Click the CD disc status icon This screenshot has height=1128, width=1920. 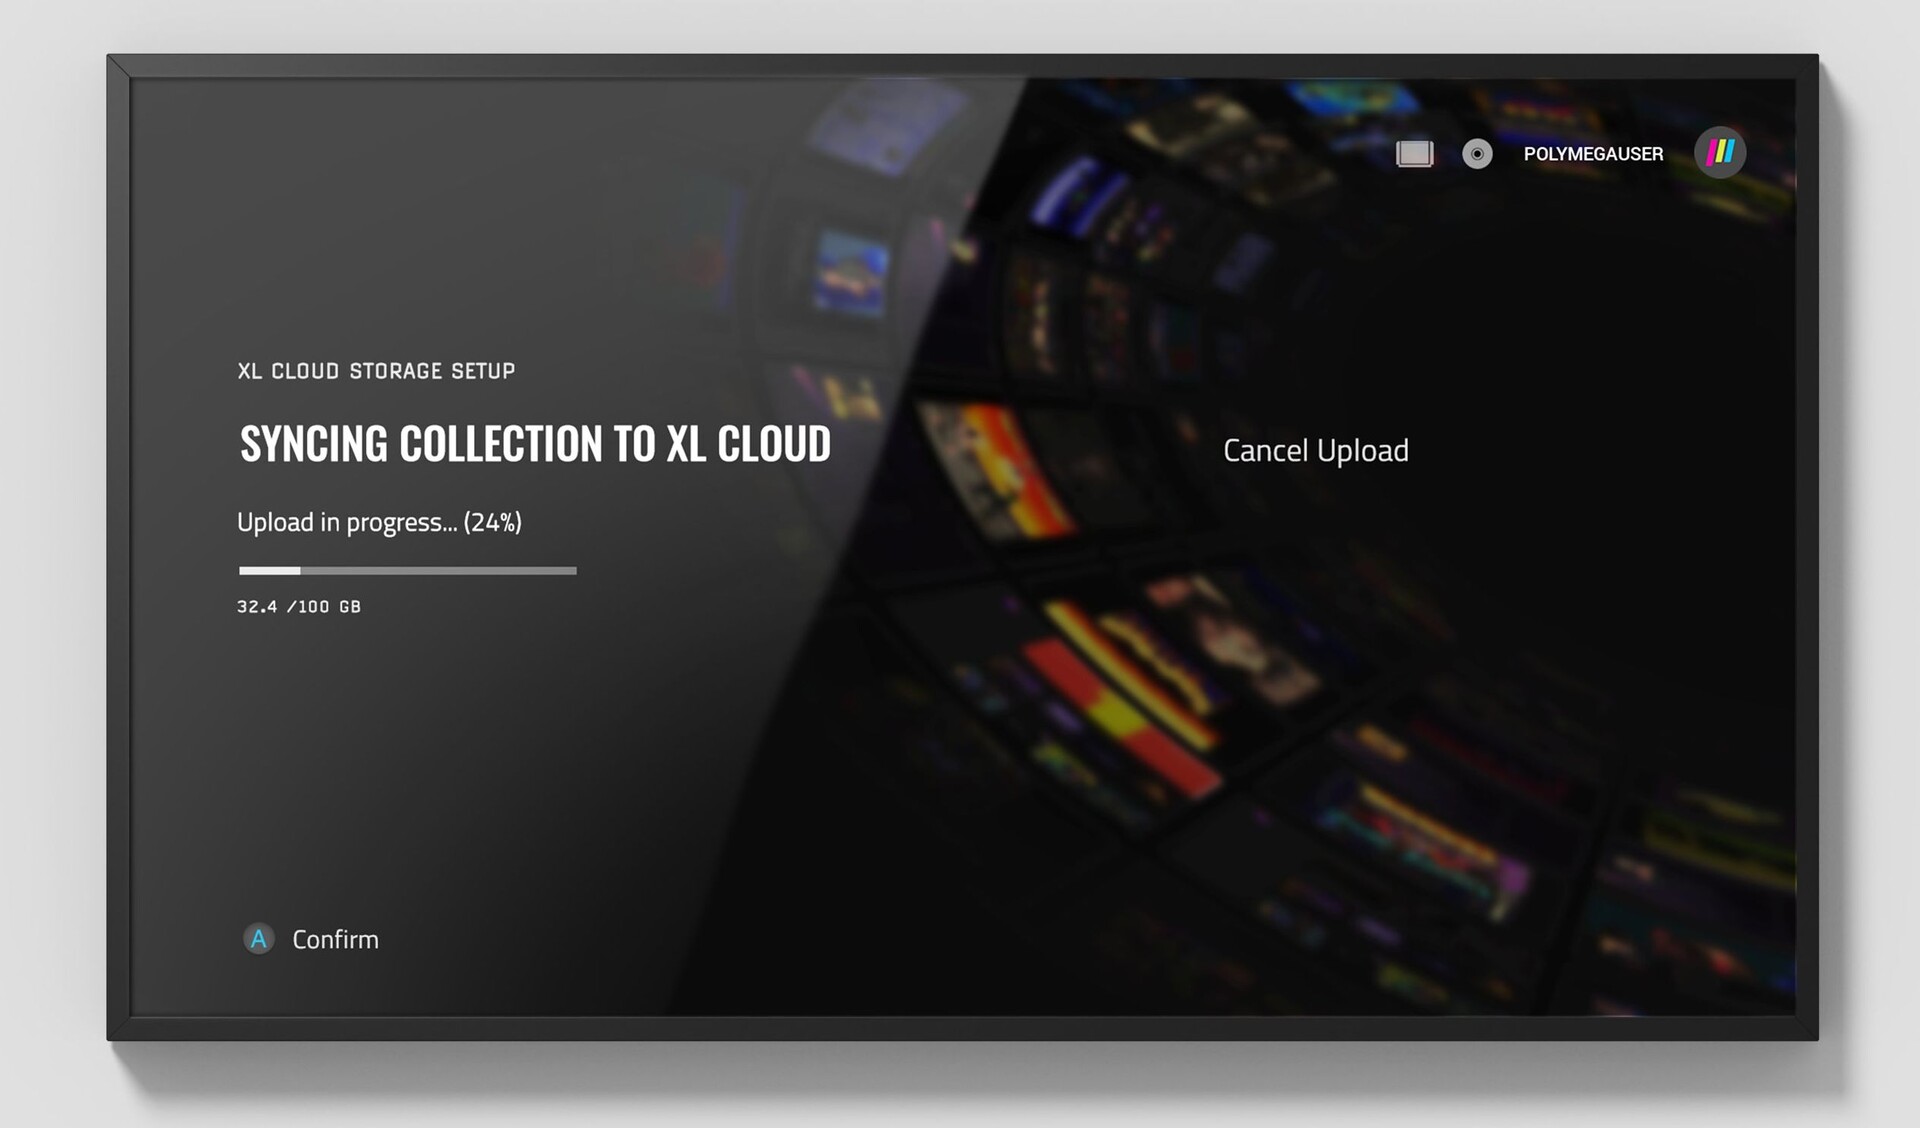[1477, 154]
